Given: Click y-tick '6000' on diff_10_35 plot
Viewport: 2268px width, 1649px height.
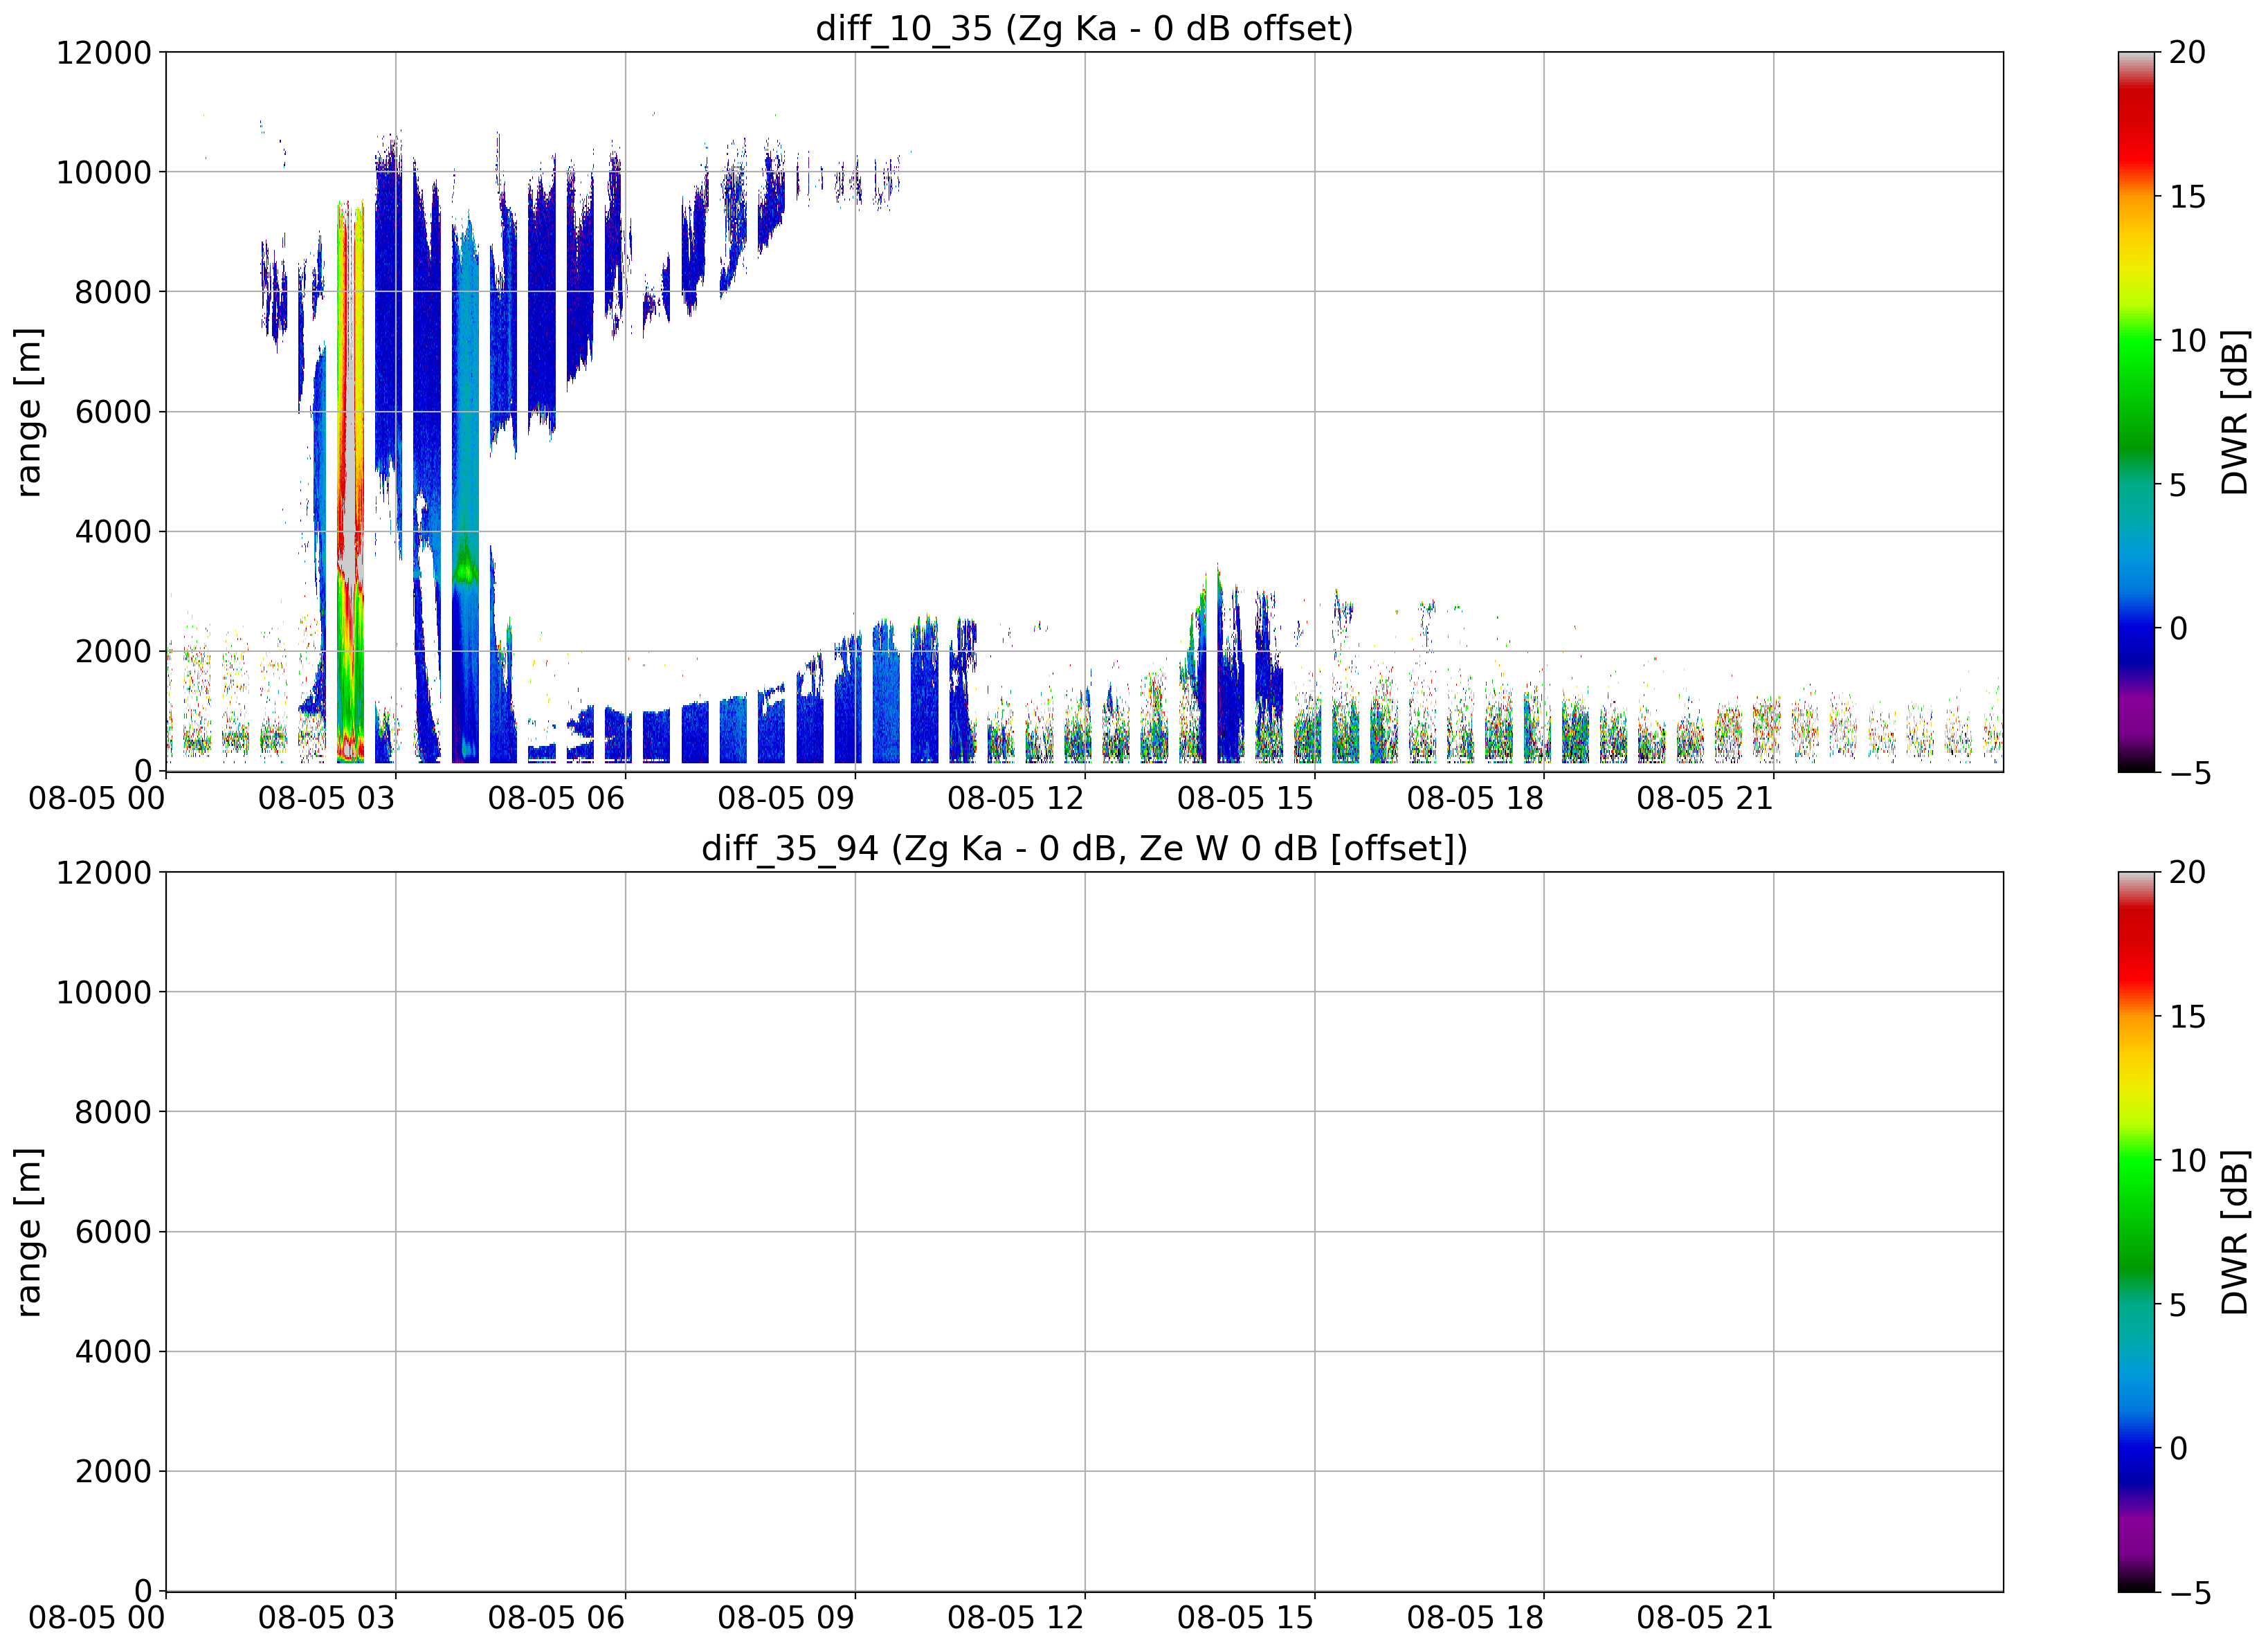Looking at the screenshot, I should [113, 411].
